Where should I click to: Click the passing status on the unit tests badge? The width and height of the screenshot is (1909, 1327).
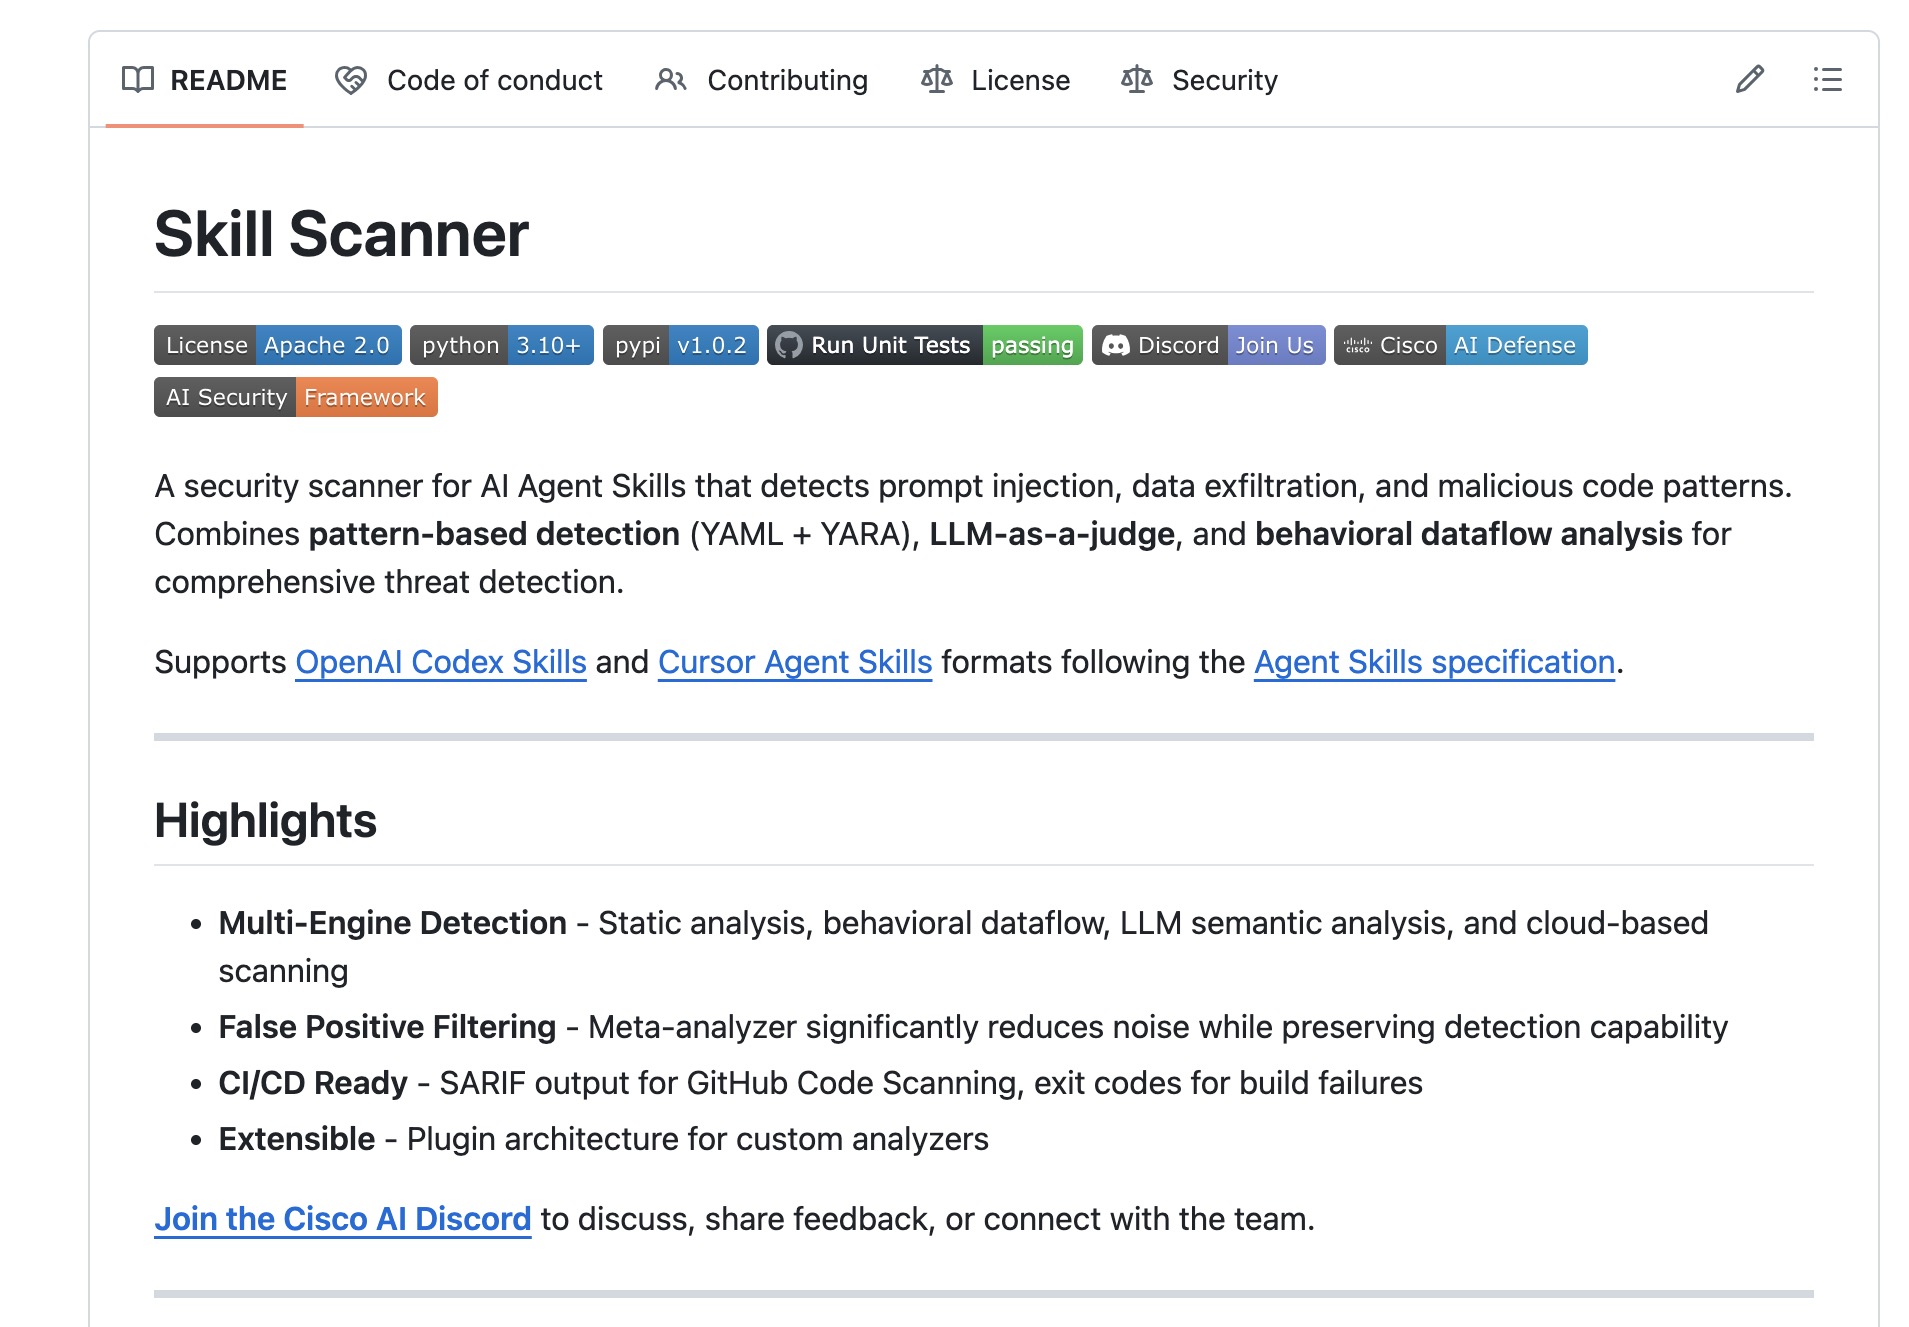(1032, 345)
